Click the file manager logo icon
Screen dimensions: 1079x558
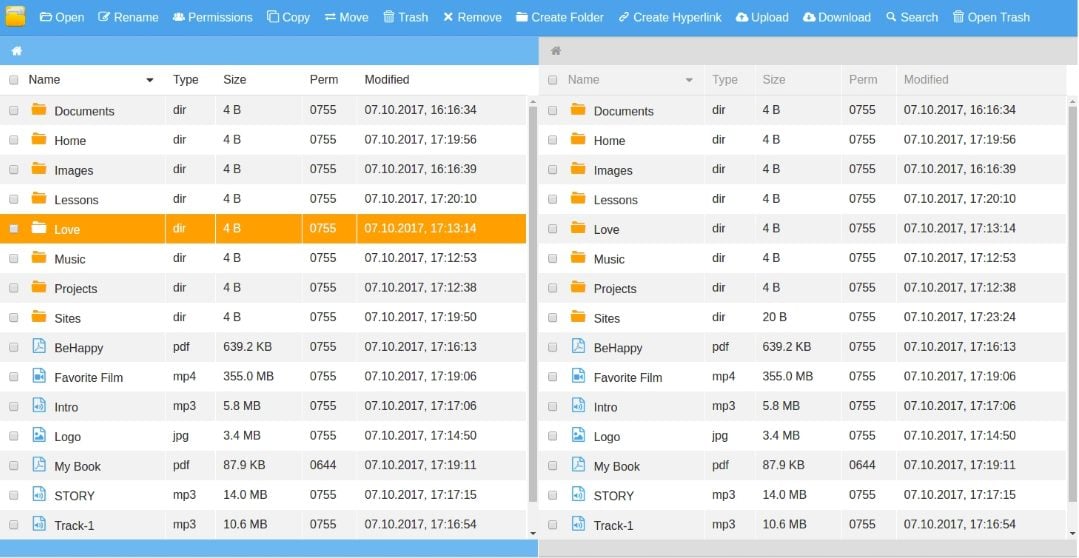point(15,17)
